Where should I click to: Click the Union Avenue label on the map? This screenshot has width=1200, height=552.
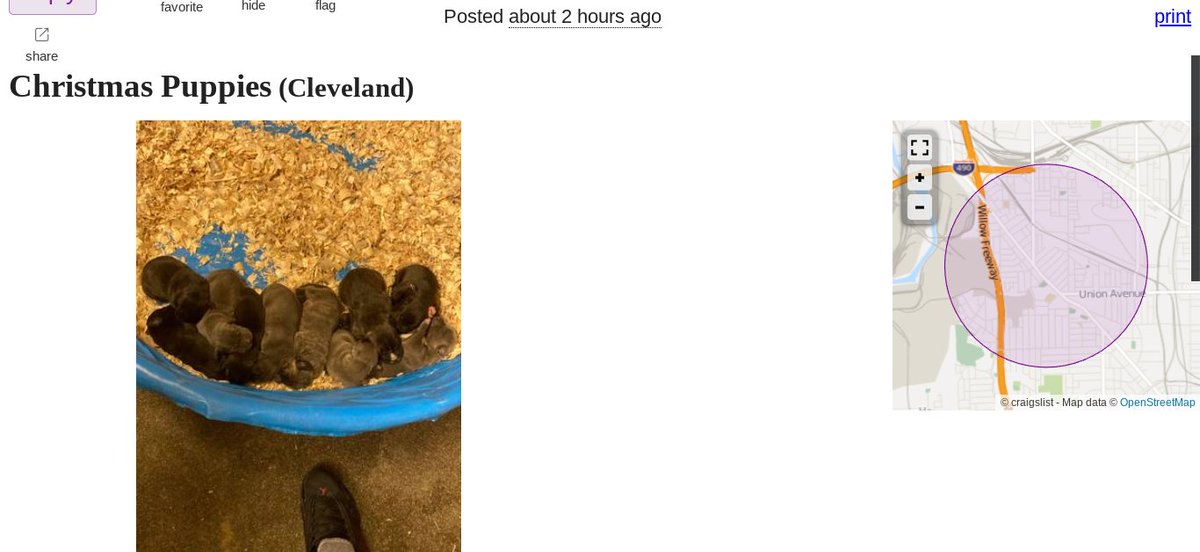coord(1112,294)
